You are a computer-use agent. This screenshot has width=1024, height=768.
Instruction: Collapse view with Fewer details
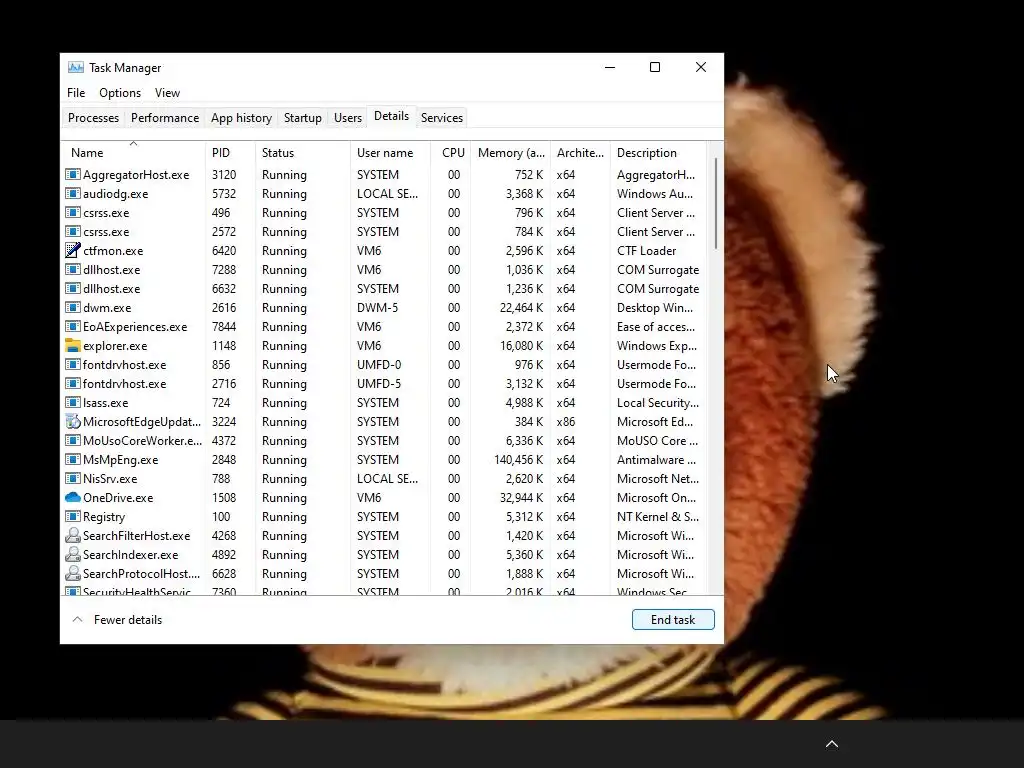point(117,620)
